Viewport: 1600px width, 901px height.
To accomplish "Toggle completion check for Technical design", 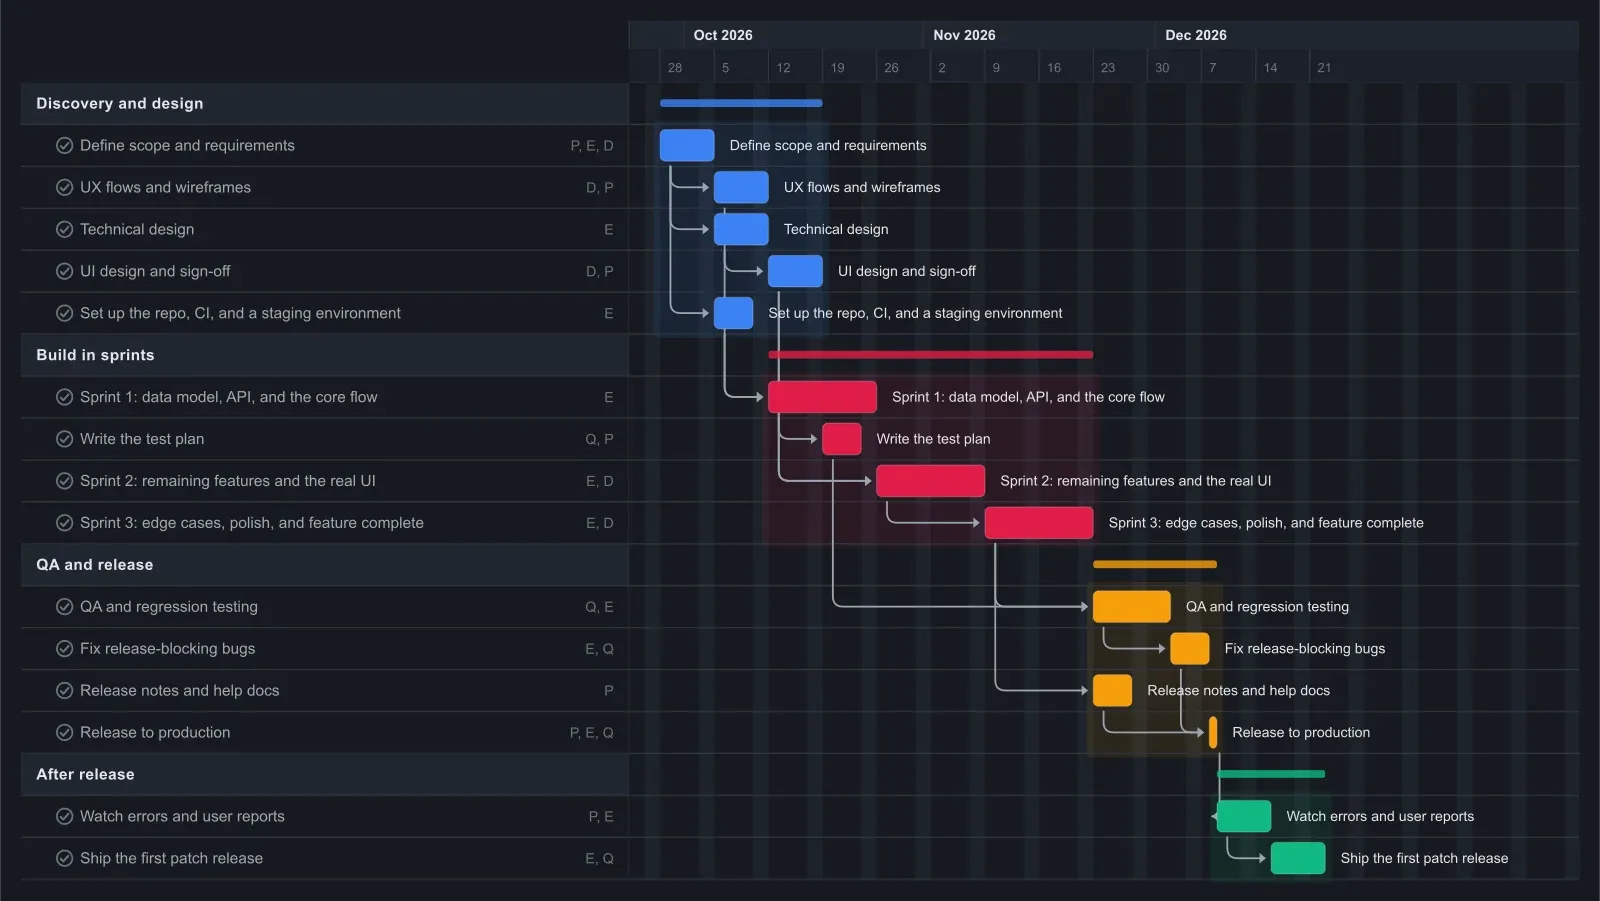I will pos(64,230).
